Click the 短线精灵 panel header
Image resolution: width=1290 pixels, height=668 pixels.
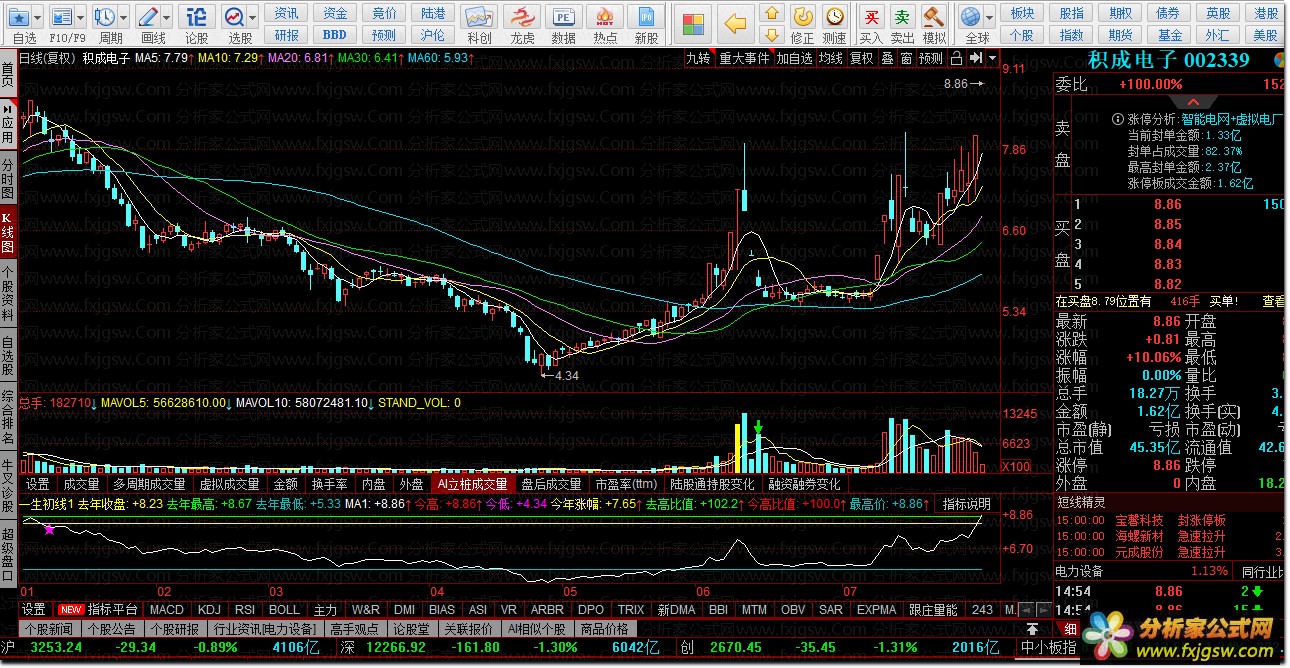[1170, 503]
